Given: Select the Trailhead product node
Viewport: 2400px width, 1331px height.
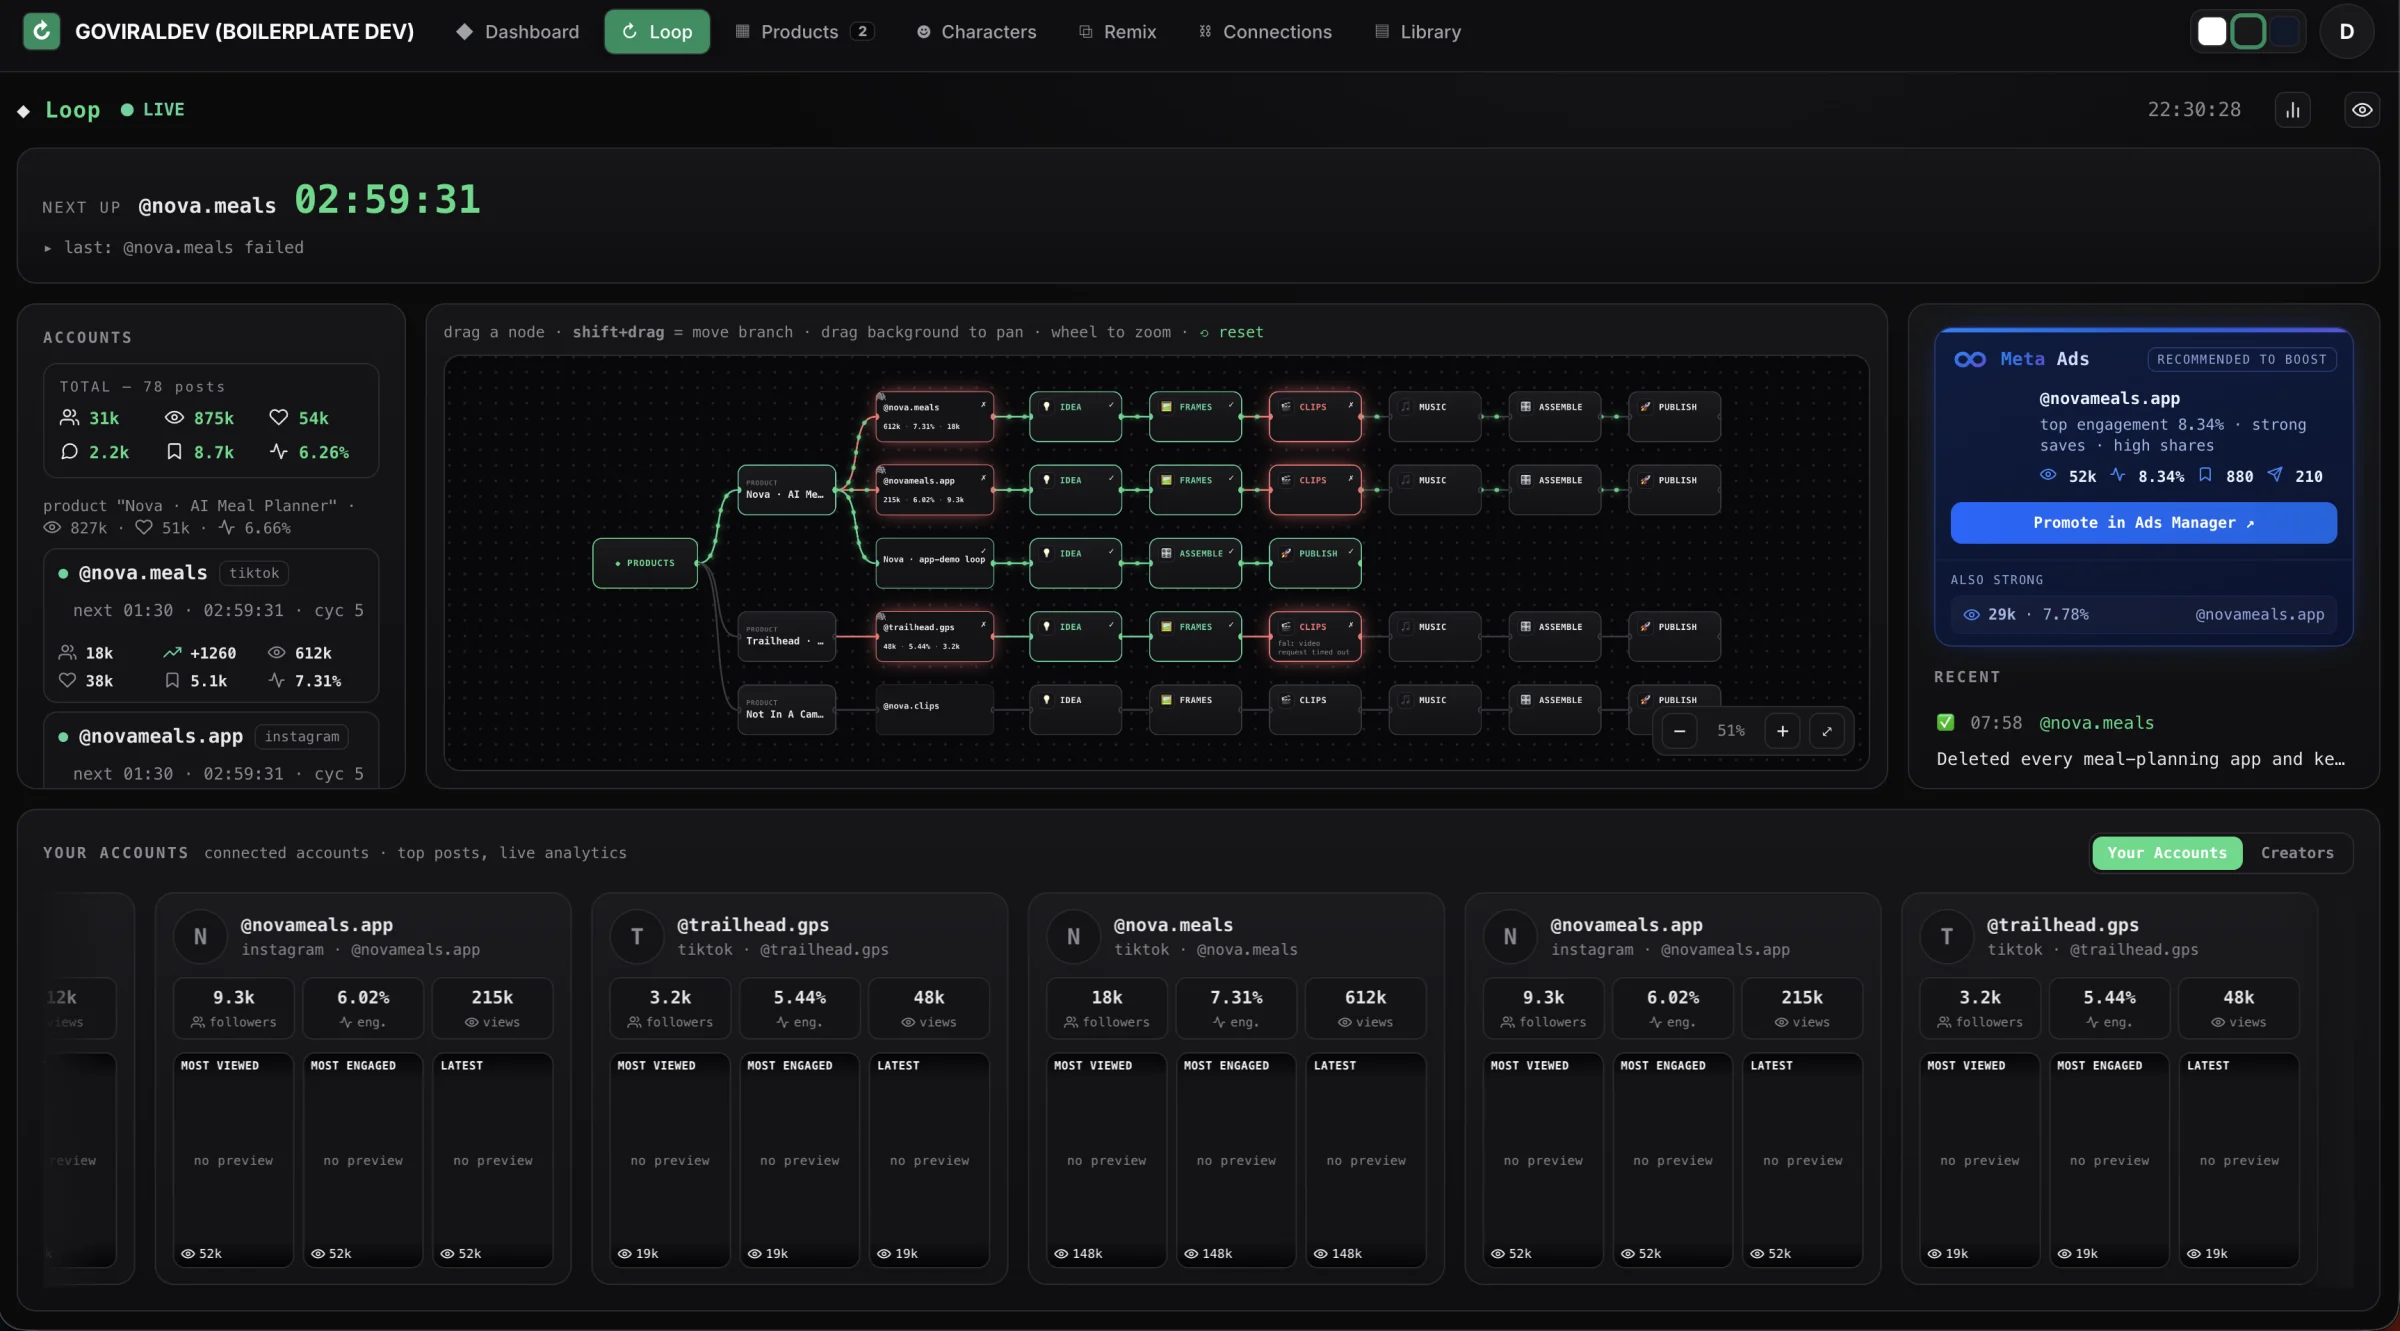Looking at the screenshot, I should (x=787, y=636).
